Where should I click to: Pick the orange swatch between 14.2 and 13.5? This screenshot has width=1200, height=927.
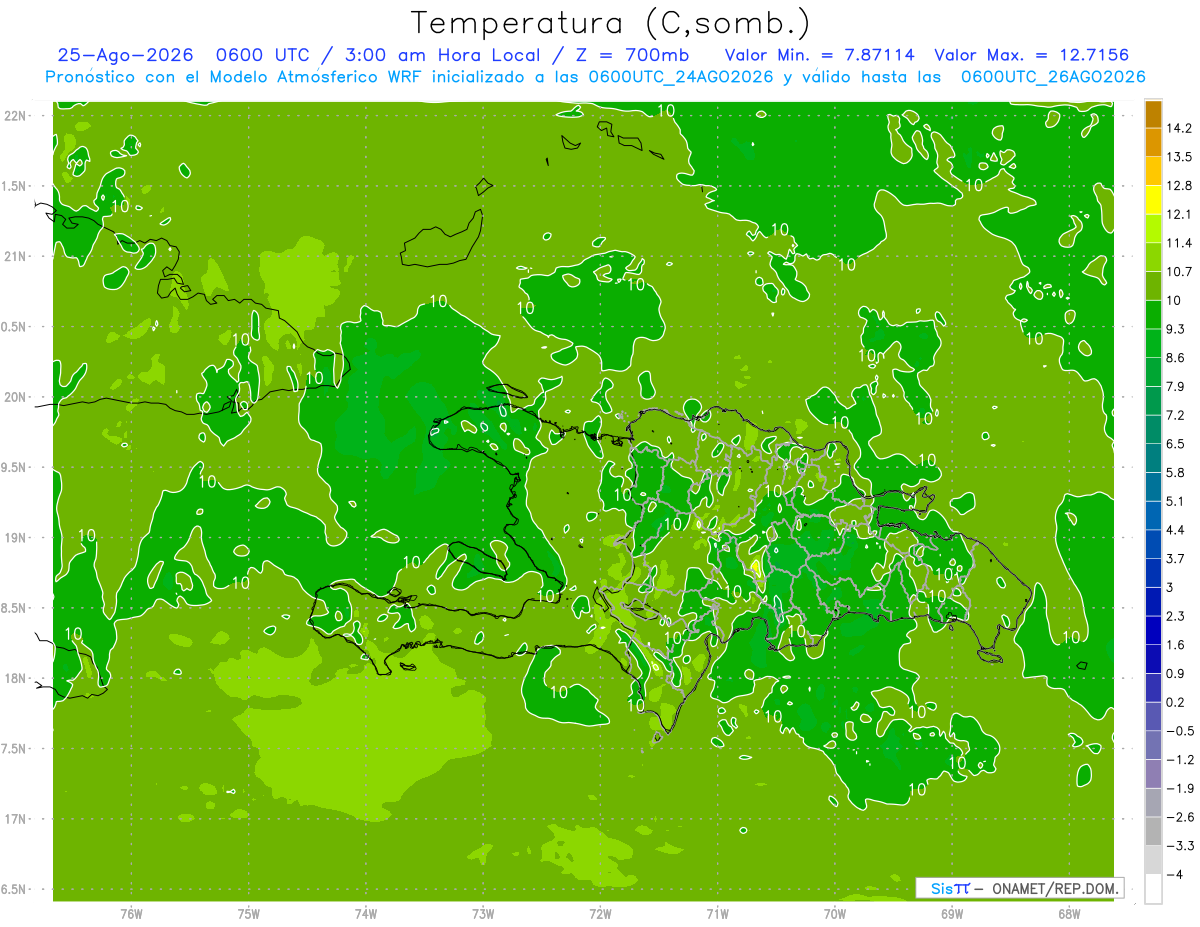point(1153,143)
